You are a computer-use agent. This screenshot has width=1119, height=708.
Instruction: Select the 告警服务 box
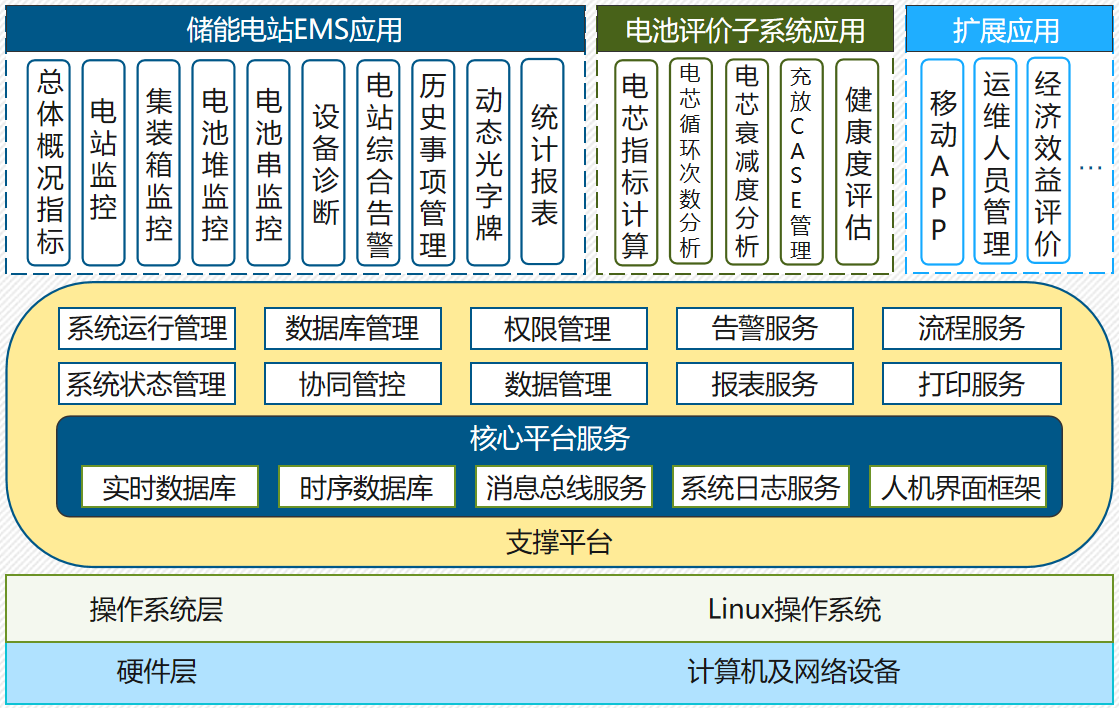(x=765, y=328)
